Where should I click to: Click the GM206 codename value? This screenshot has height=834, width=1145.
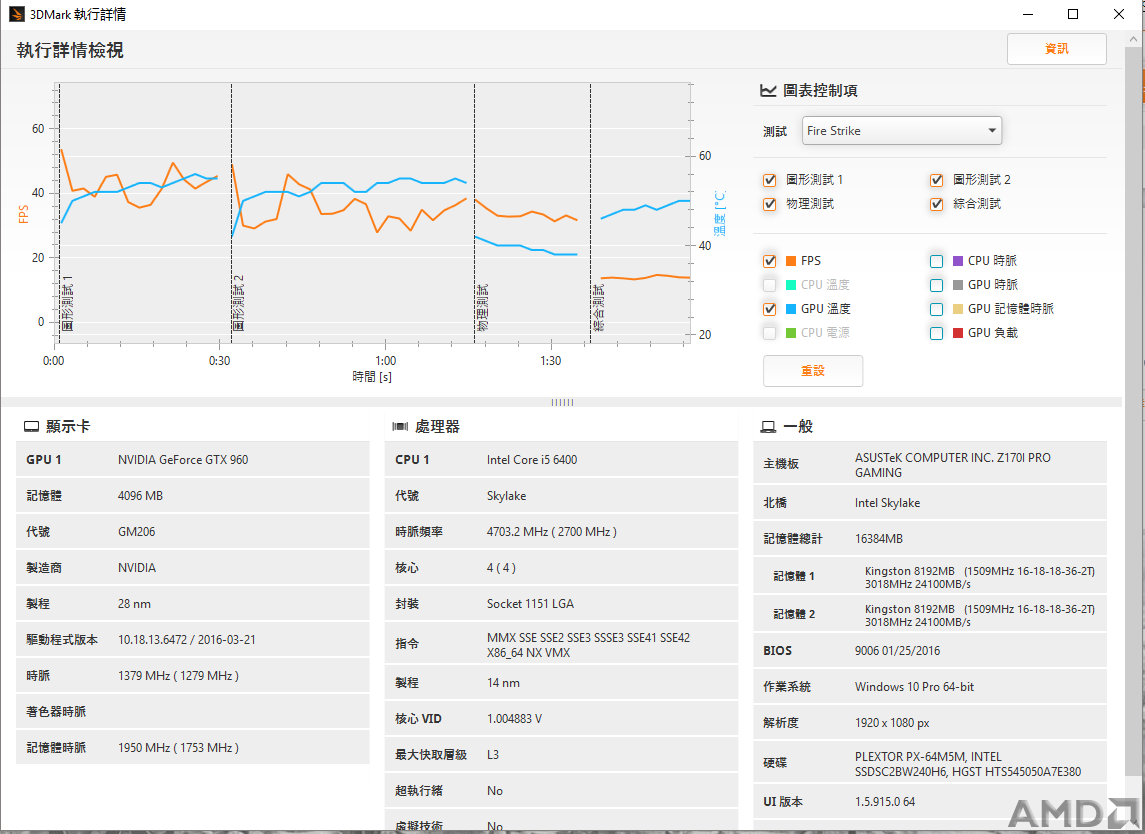[137, 532]
